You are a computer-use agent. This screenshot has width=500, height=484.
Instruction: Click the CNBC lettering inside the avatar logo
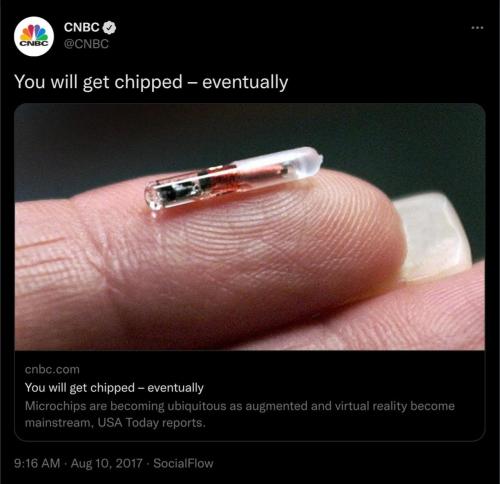click(34, 43)
